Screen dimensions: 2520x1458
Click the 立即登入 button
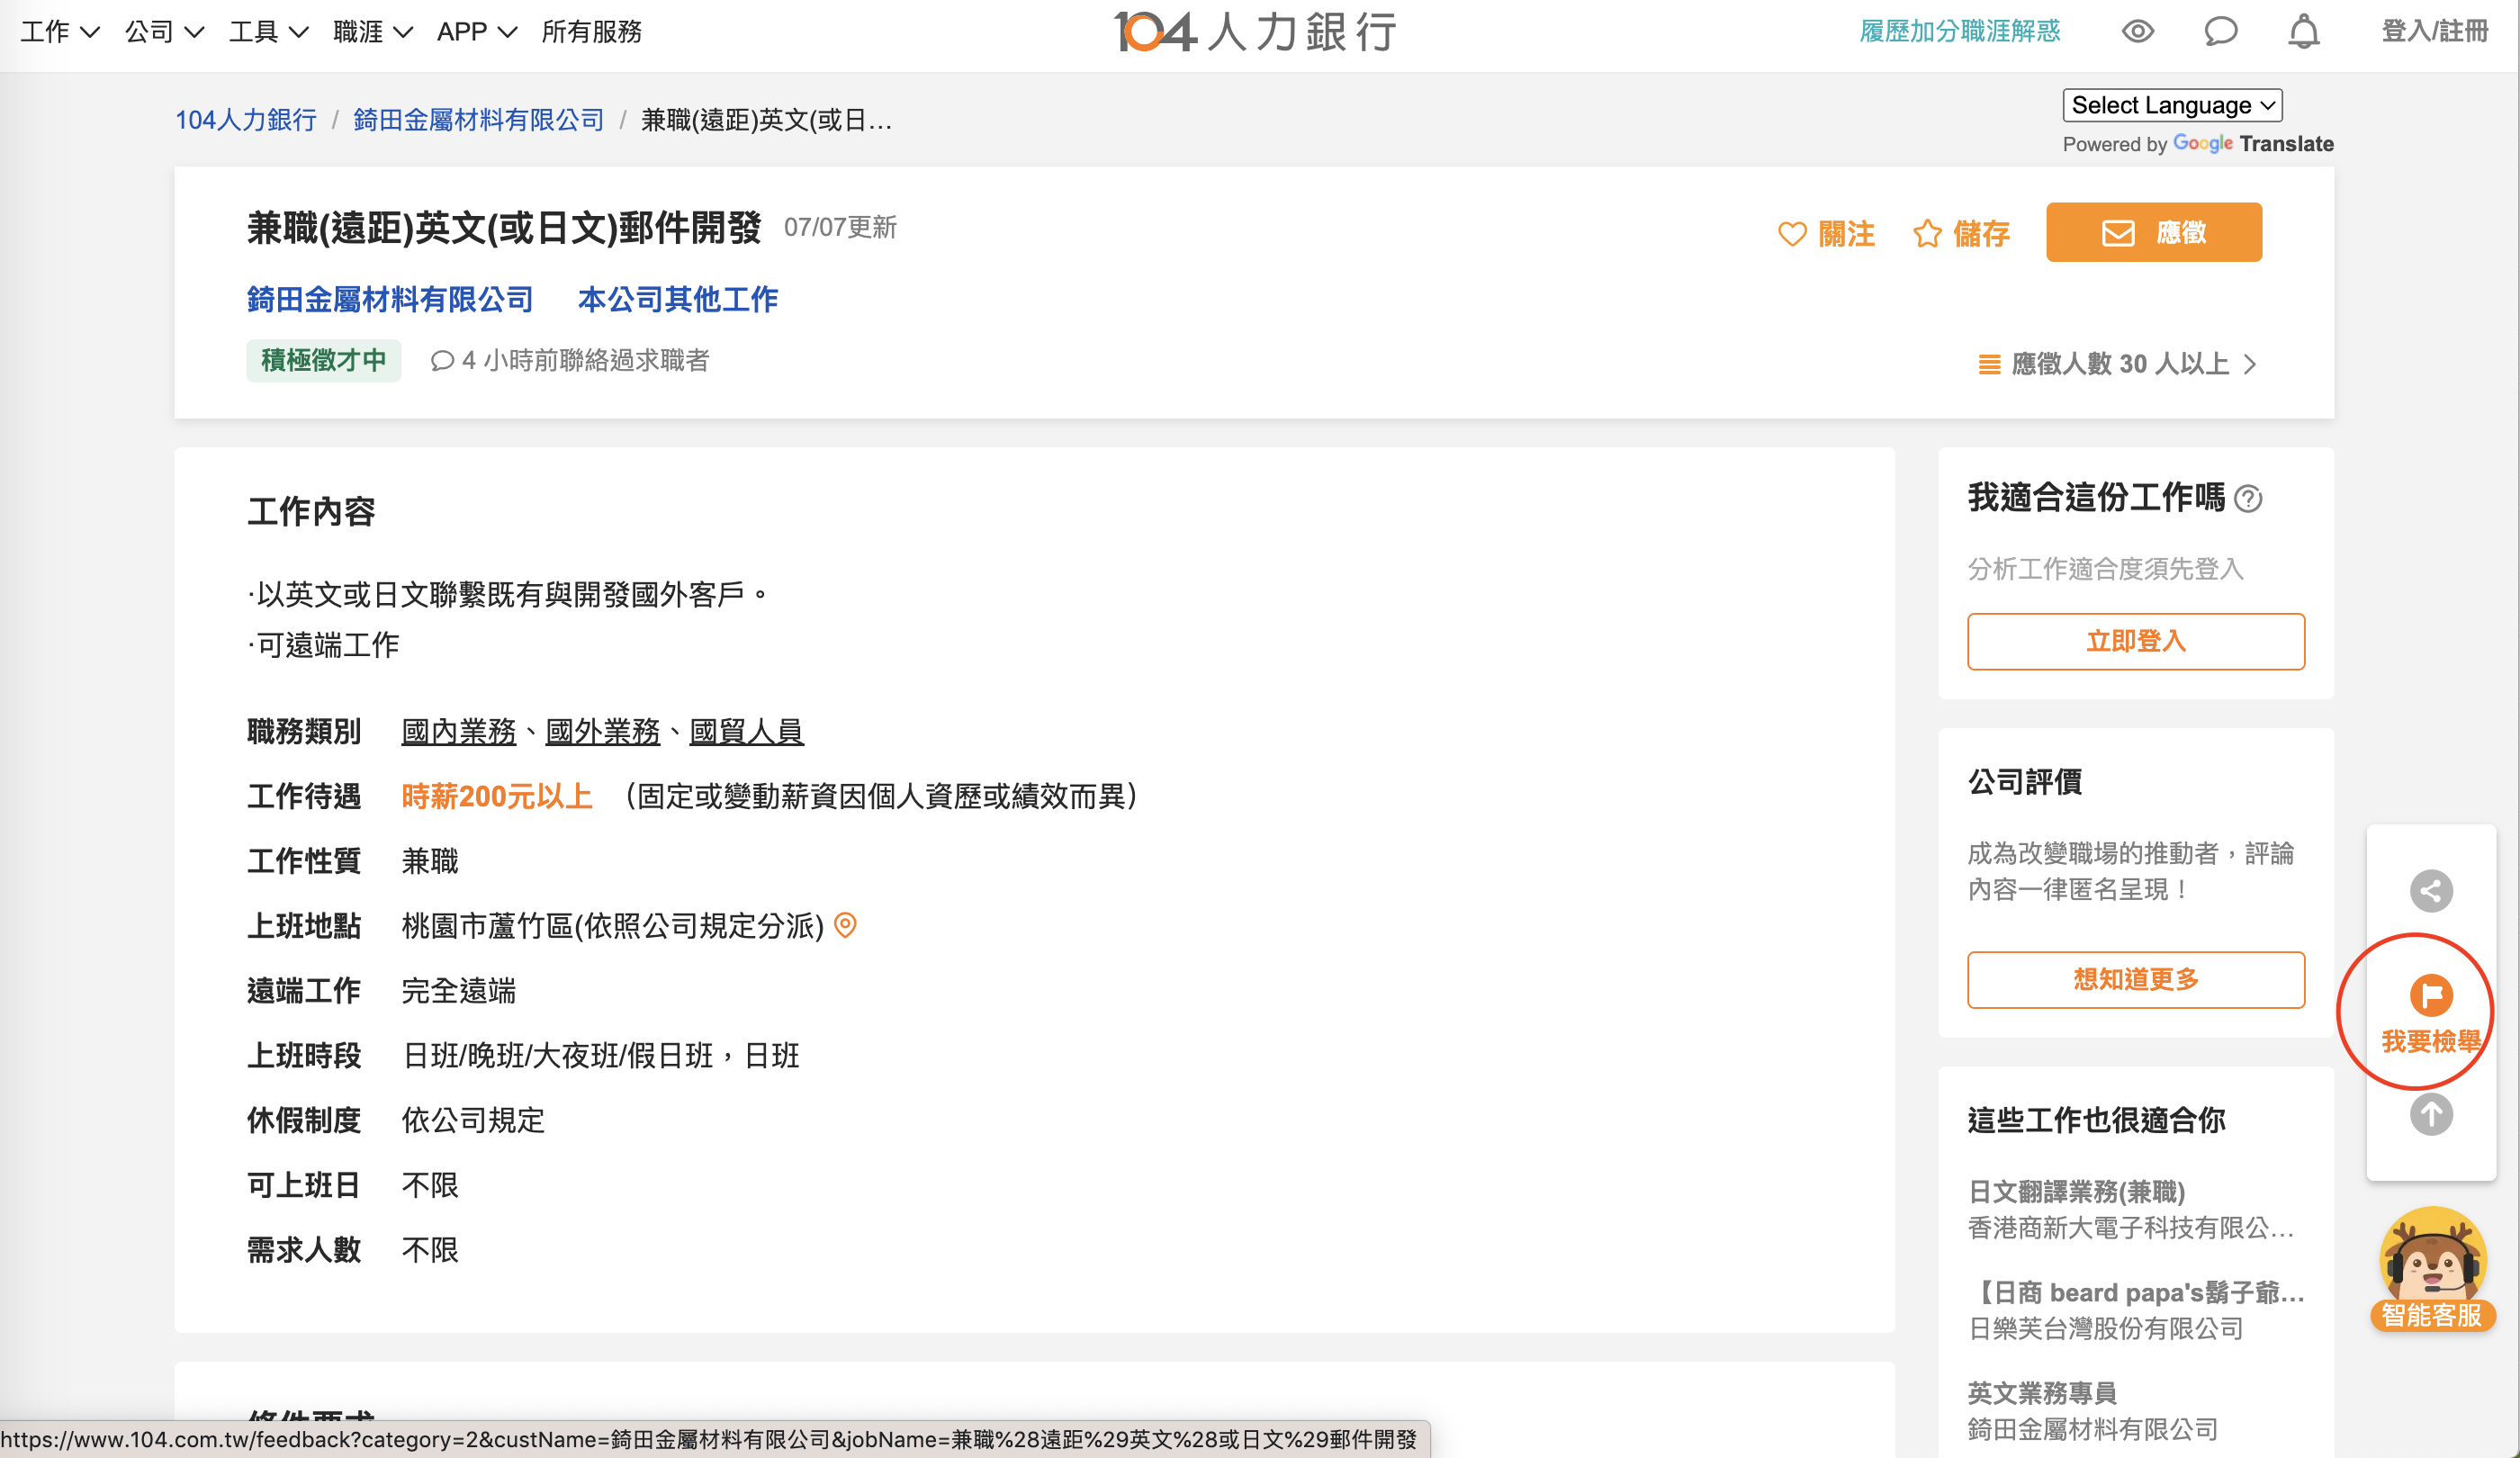[2135, 641]
